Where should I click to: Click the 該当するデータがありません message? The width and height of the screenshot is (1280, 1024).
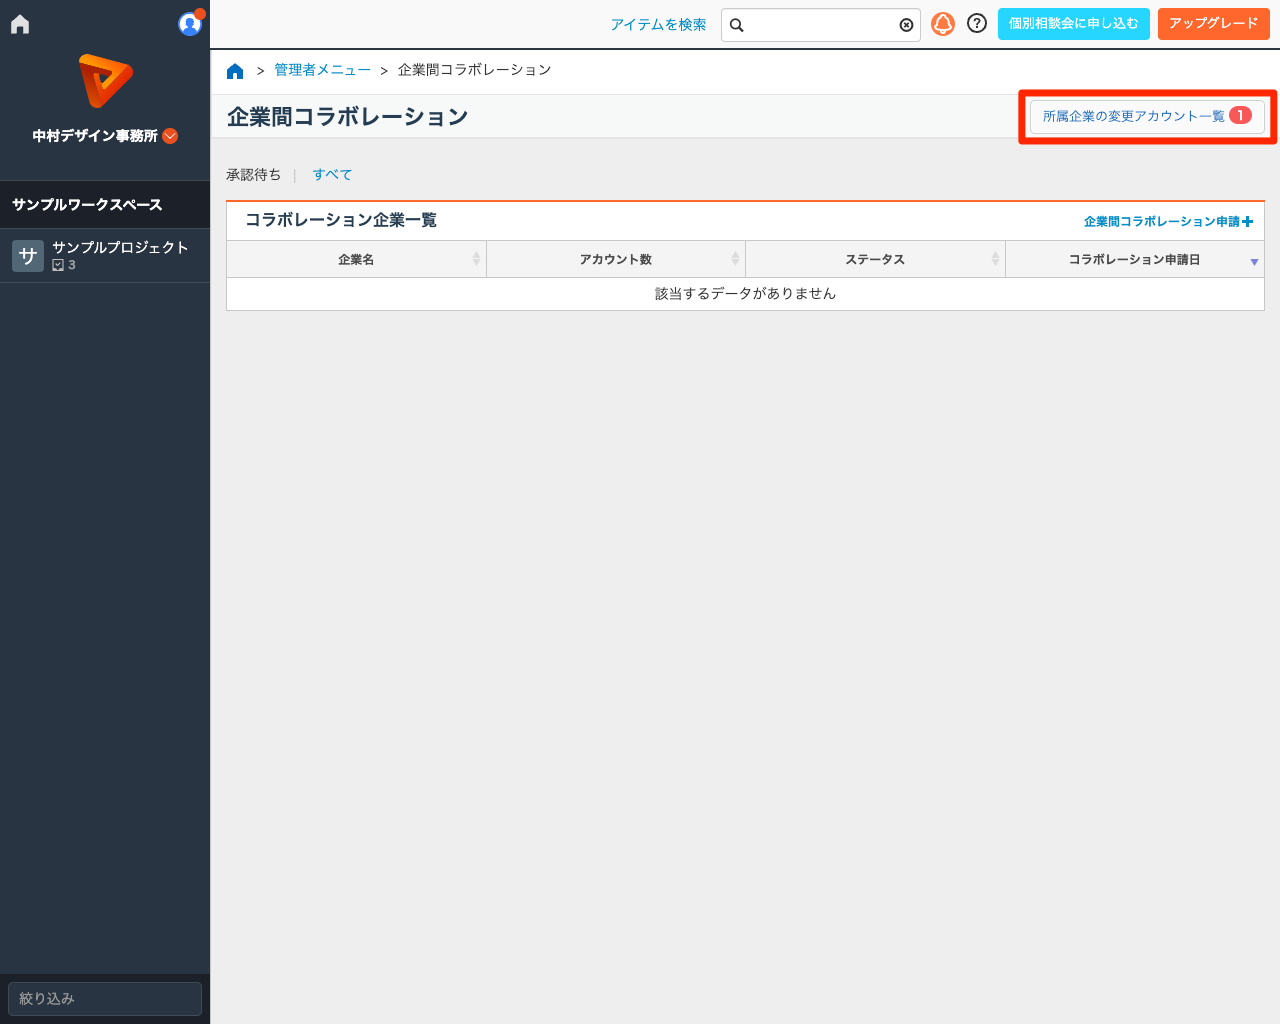click(745, 293)
